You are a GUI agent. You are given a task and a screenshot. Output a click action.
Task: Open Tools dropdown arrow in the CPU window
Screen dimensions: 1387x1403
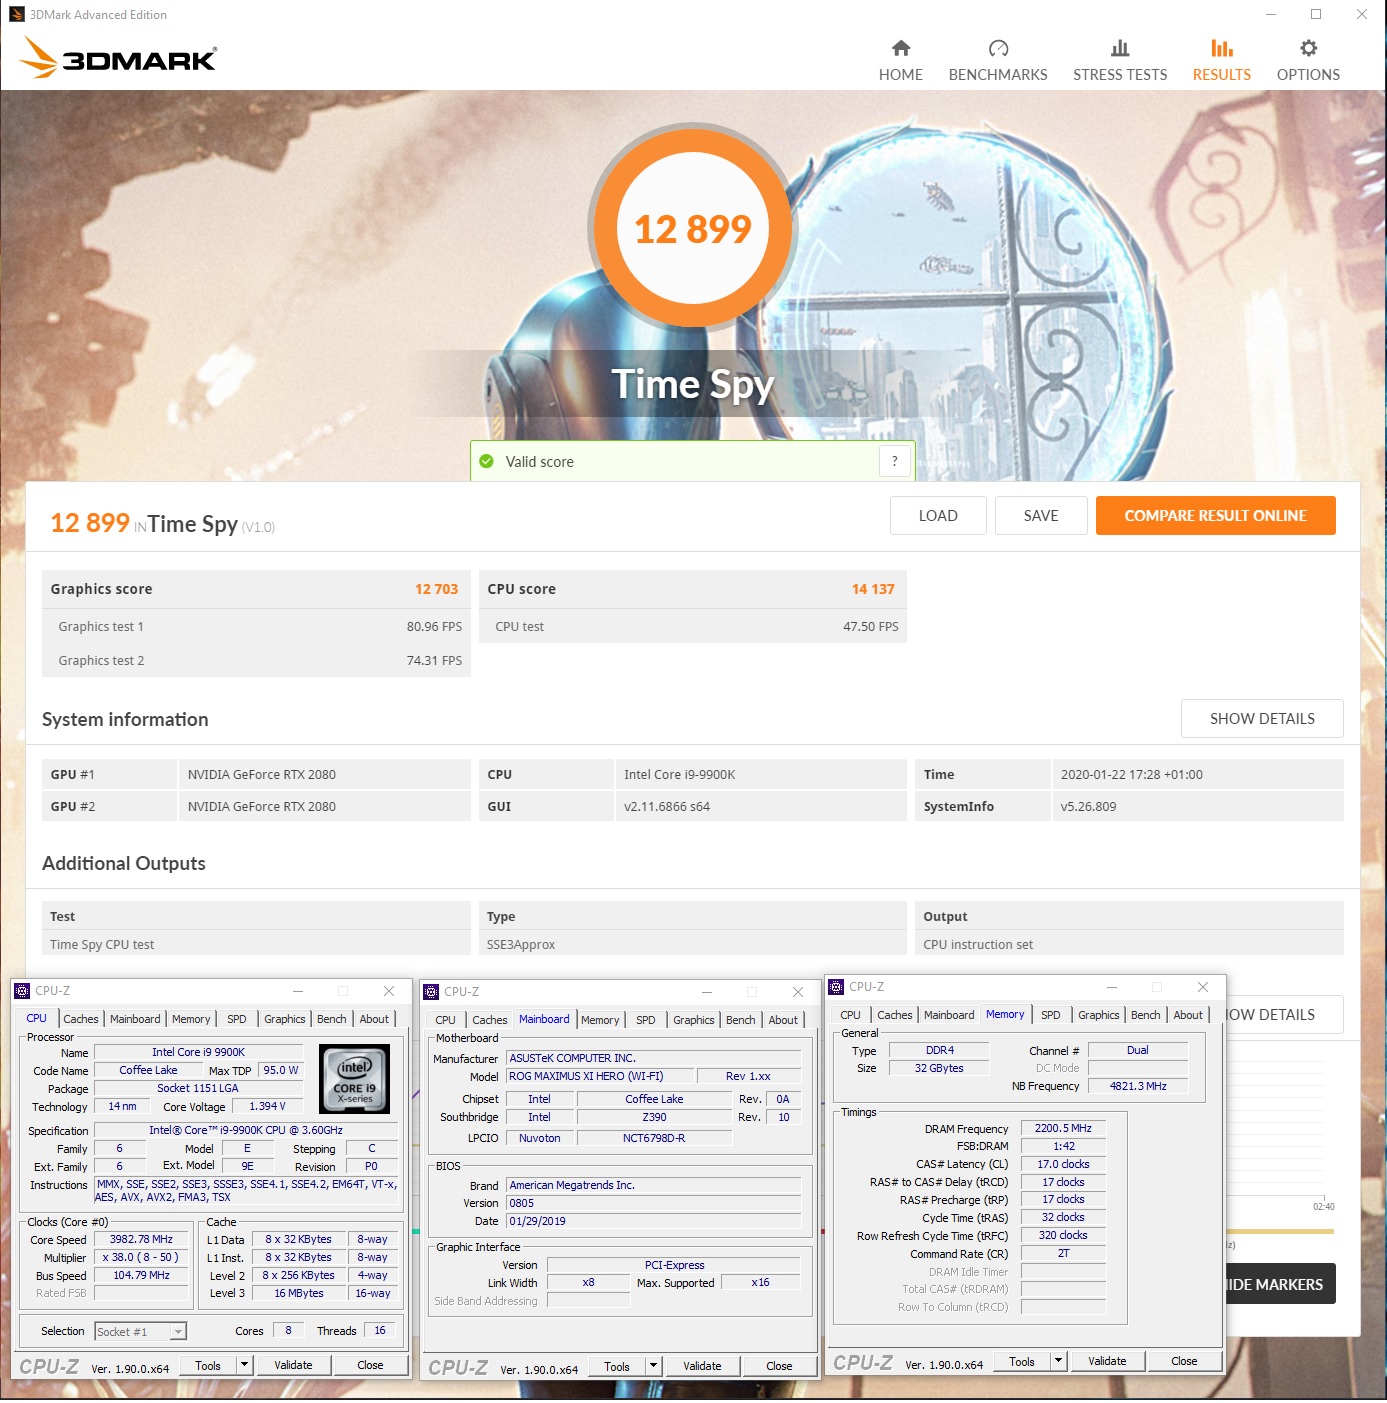(244, 1365)
